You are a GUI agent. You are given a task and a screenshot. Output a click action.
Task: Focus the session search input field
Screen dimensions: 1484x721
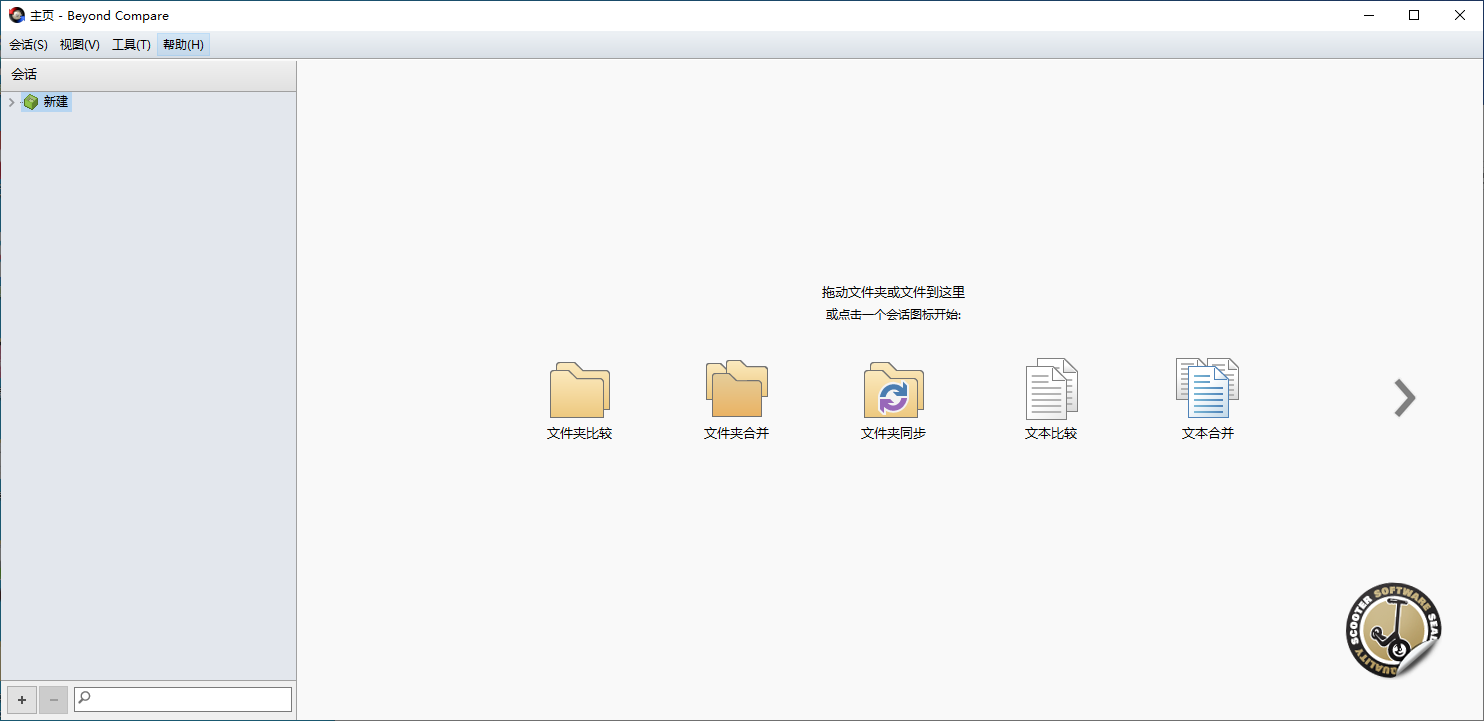tap(183, 699)
